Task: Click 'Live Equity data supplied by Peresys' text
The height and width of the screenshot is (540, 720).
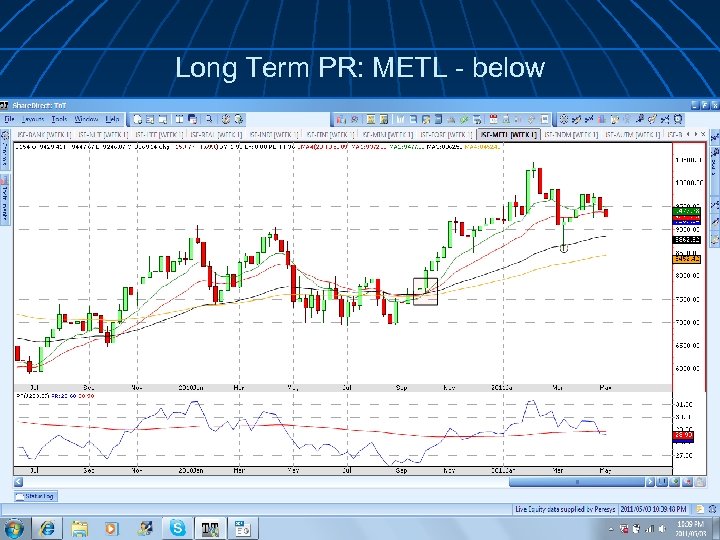Action: 565,509
